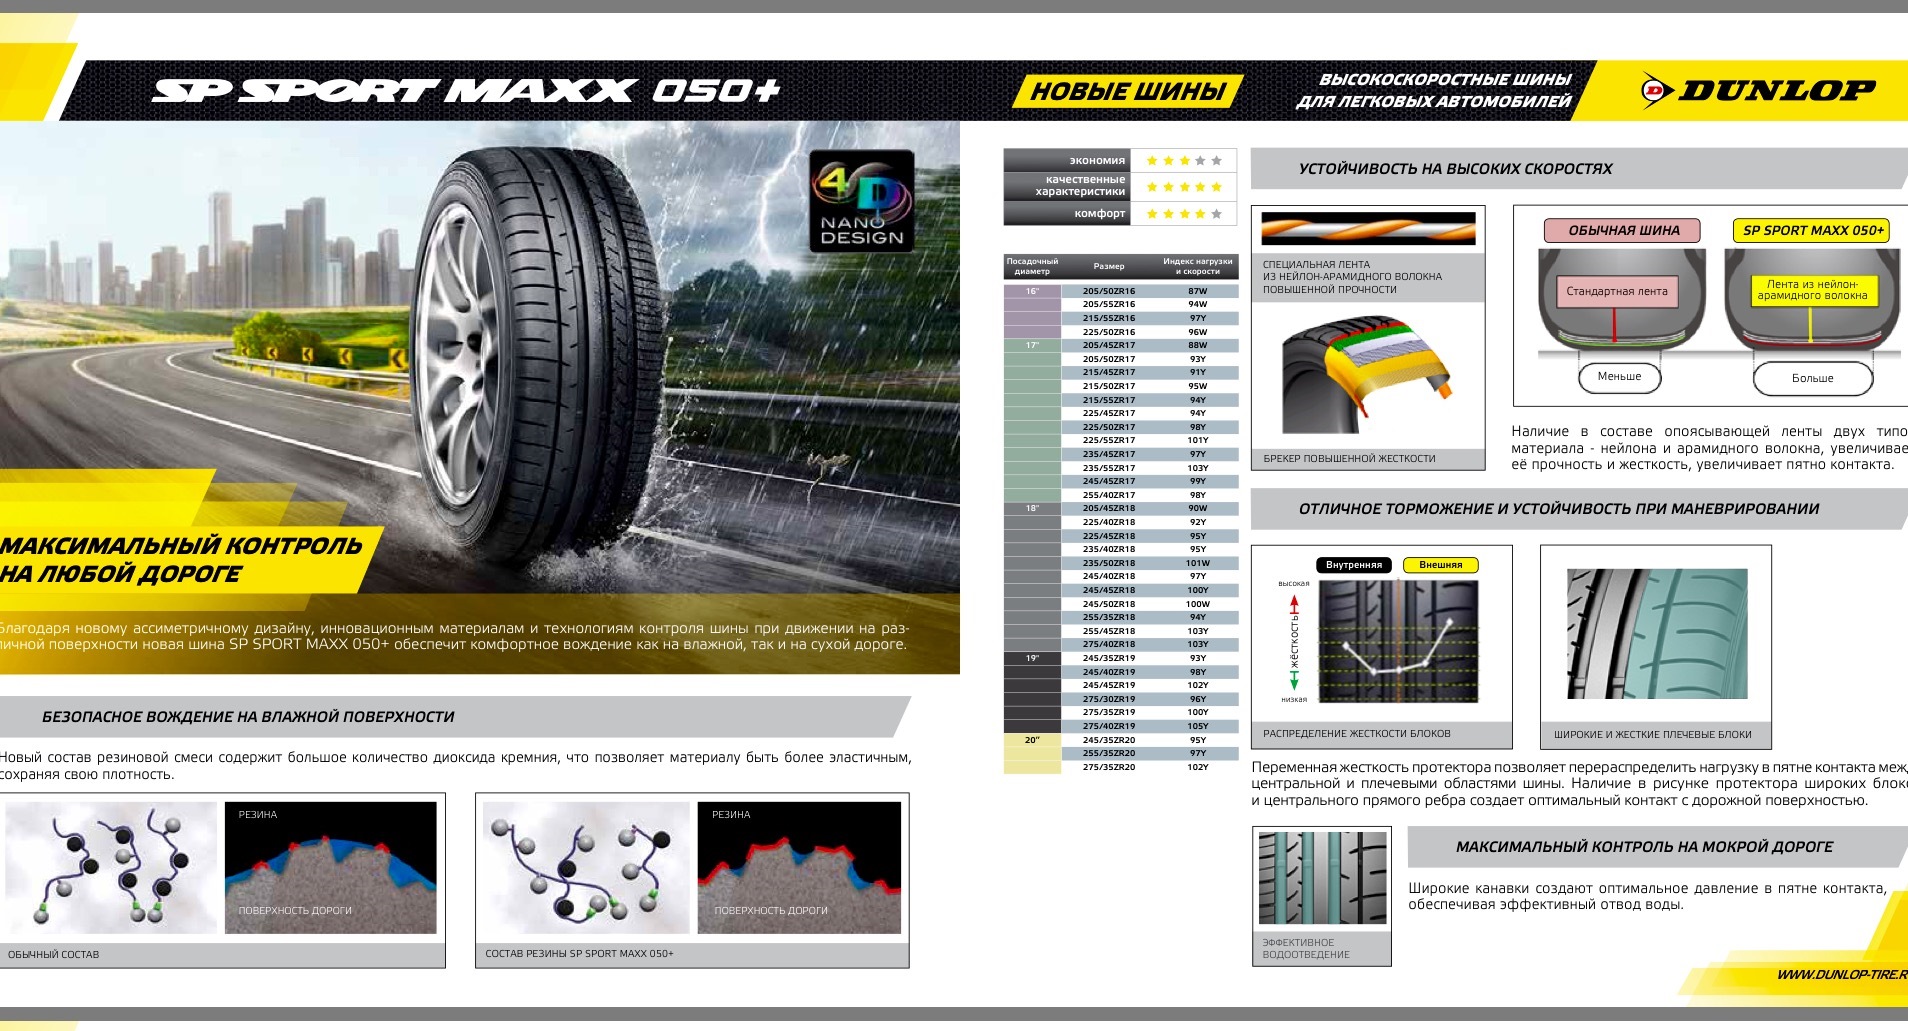
Task: Click the Dunlop logo in the header
Action: click(x=1758, y=90)
